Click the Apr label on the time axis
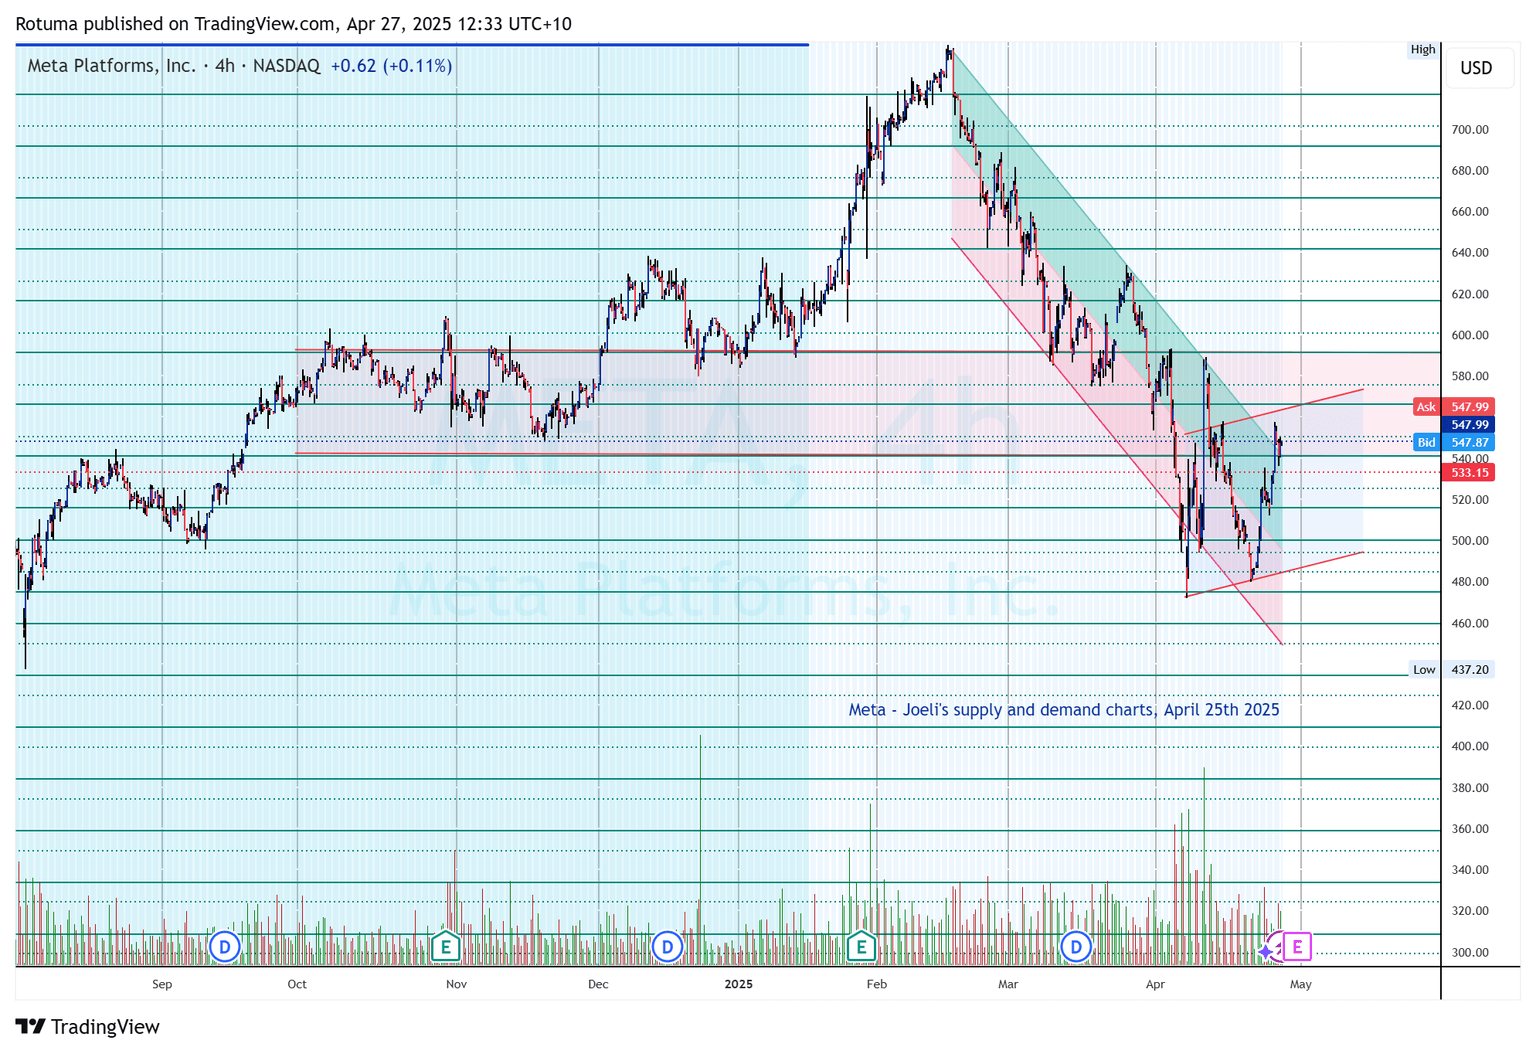Image resolution: width=1536 pixels, height=1054 pixels. 1155,984
